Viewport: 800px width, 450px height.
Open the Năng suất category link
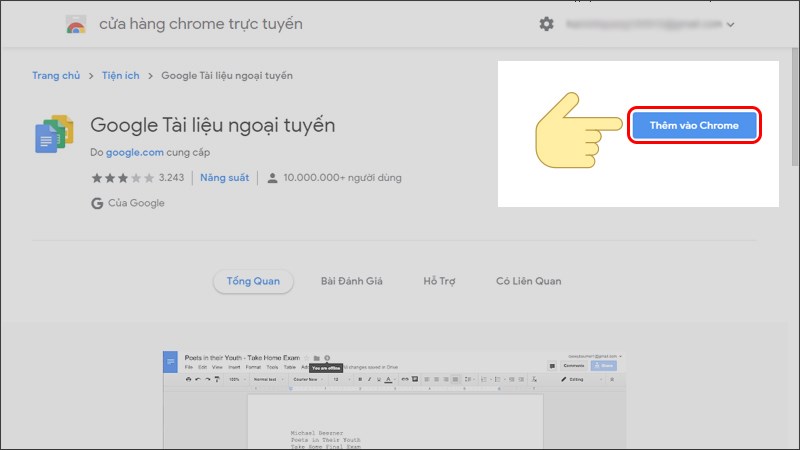224,178
